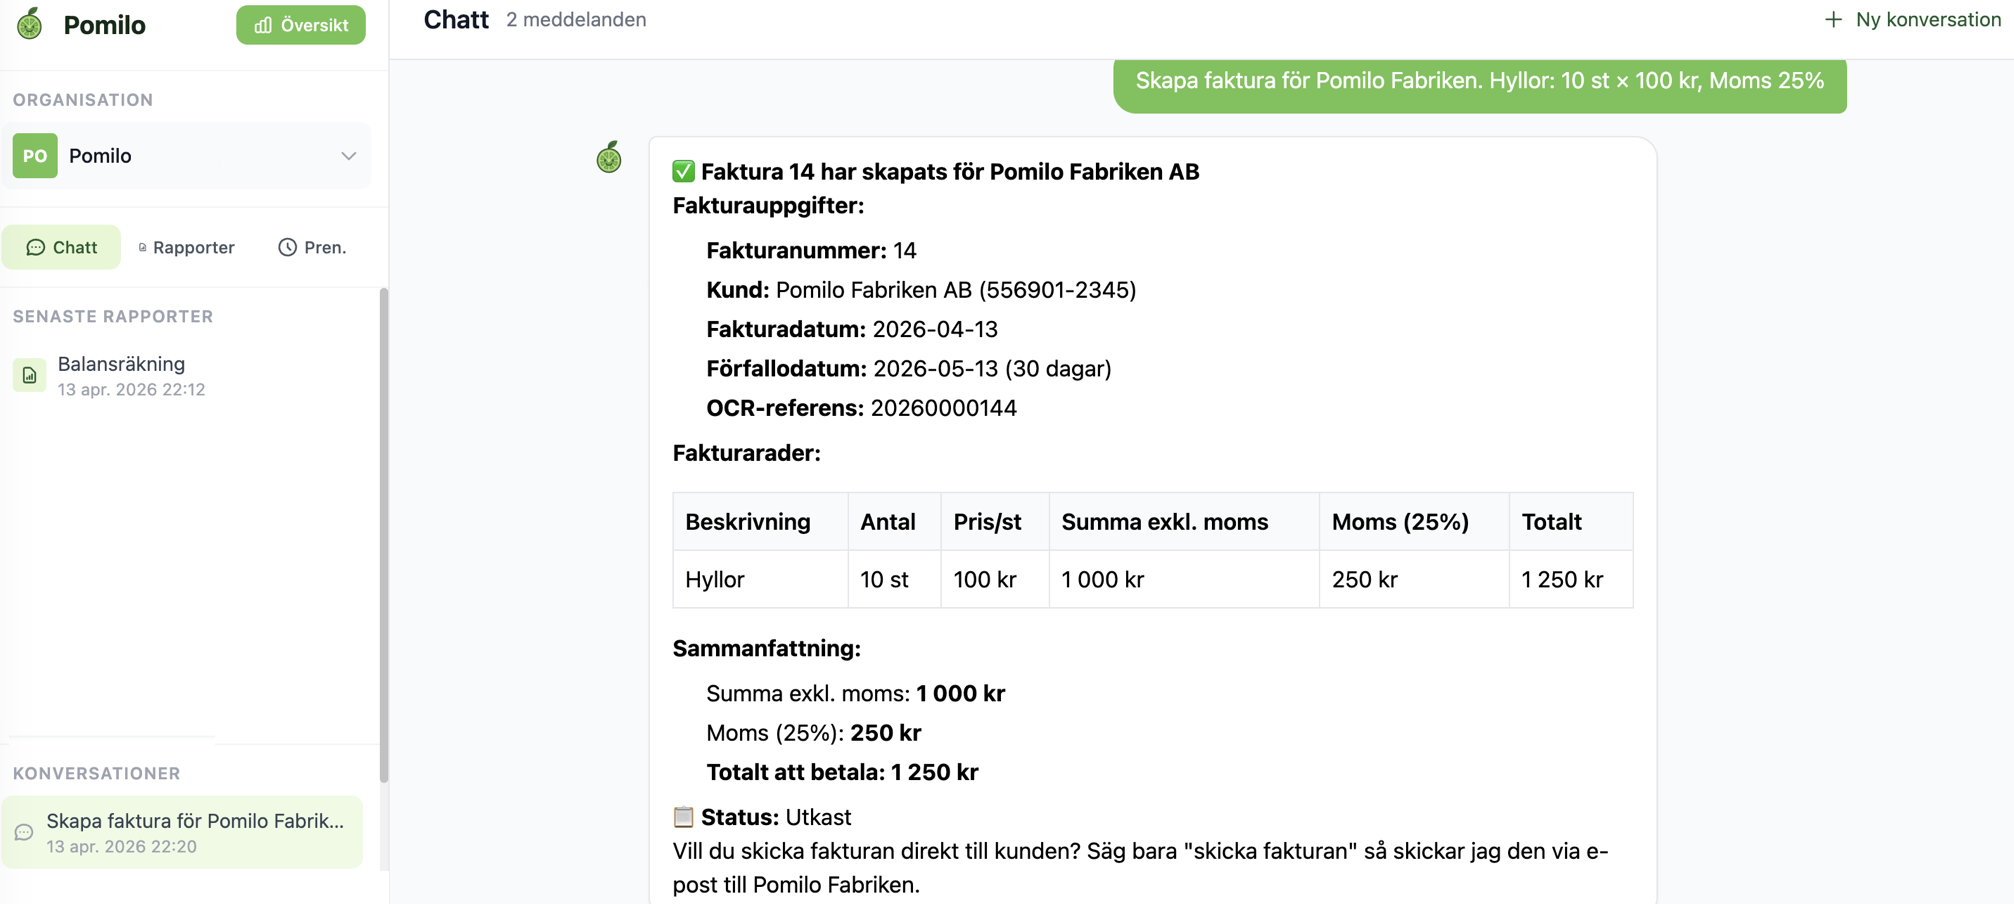Click the Pomilo brand name text
2014x904 pixels.
pos(105,25)
